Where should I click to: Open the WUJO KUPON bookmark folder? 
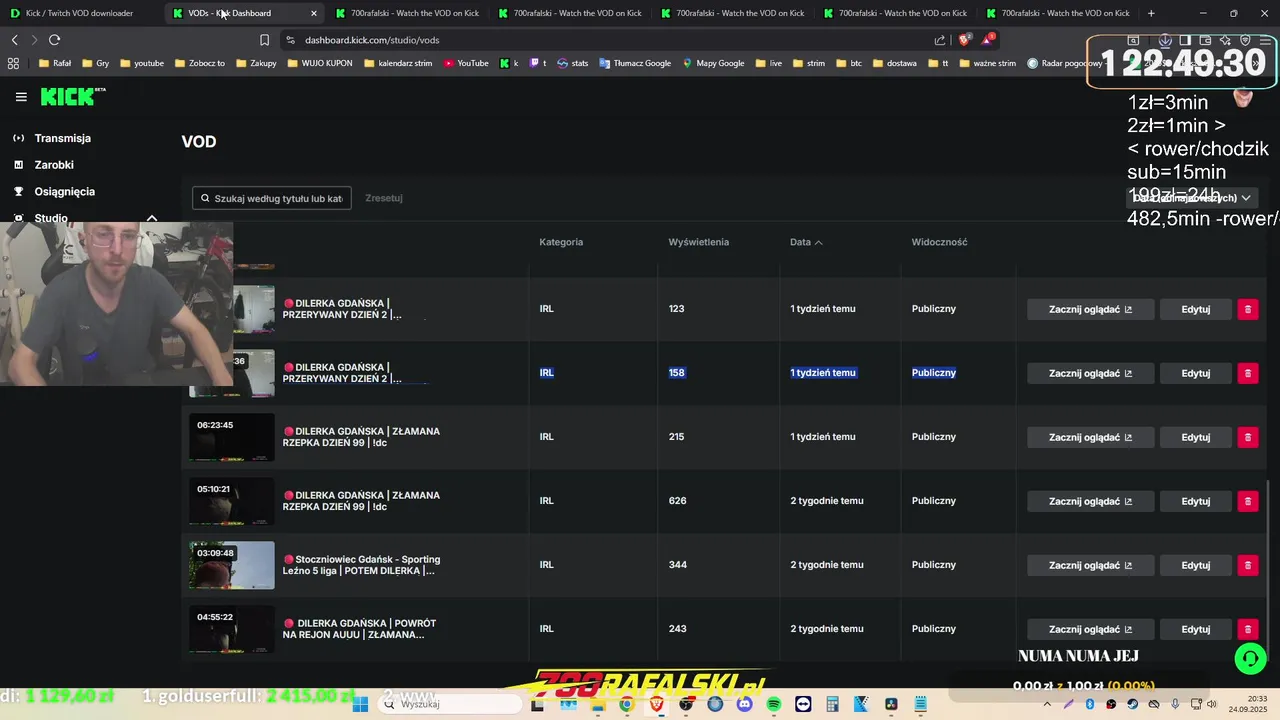click(319, 63)
